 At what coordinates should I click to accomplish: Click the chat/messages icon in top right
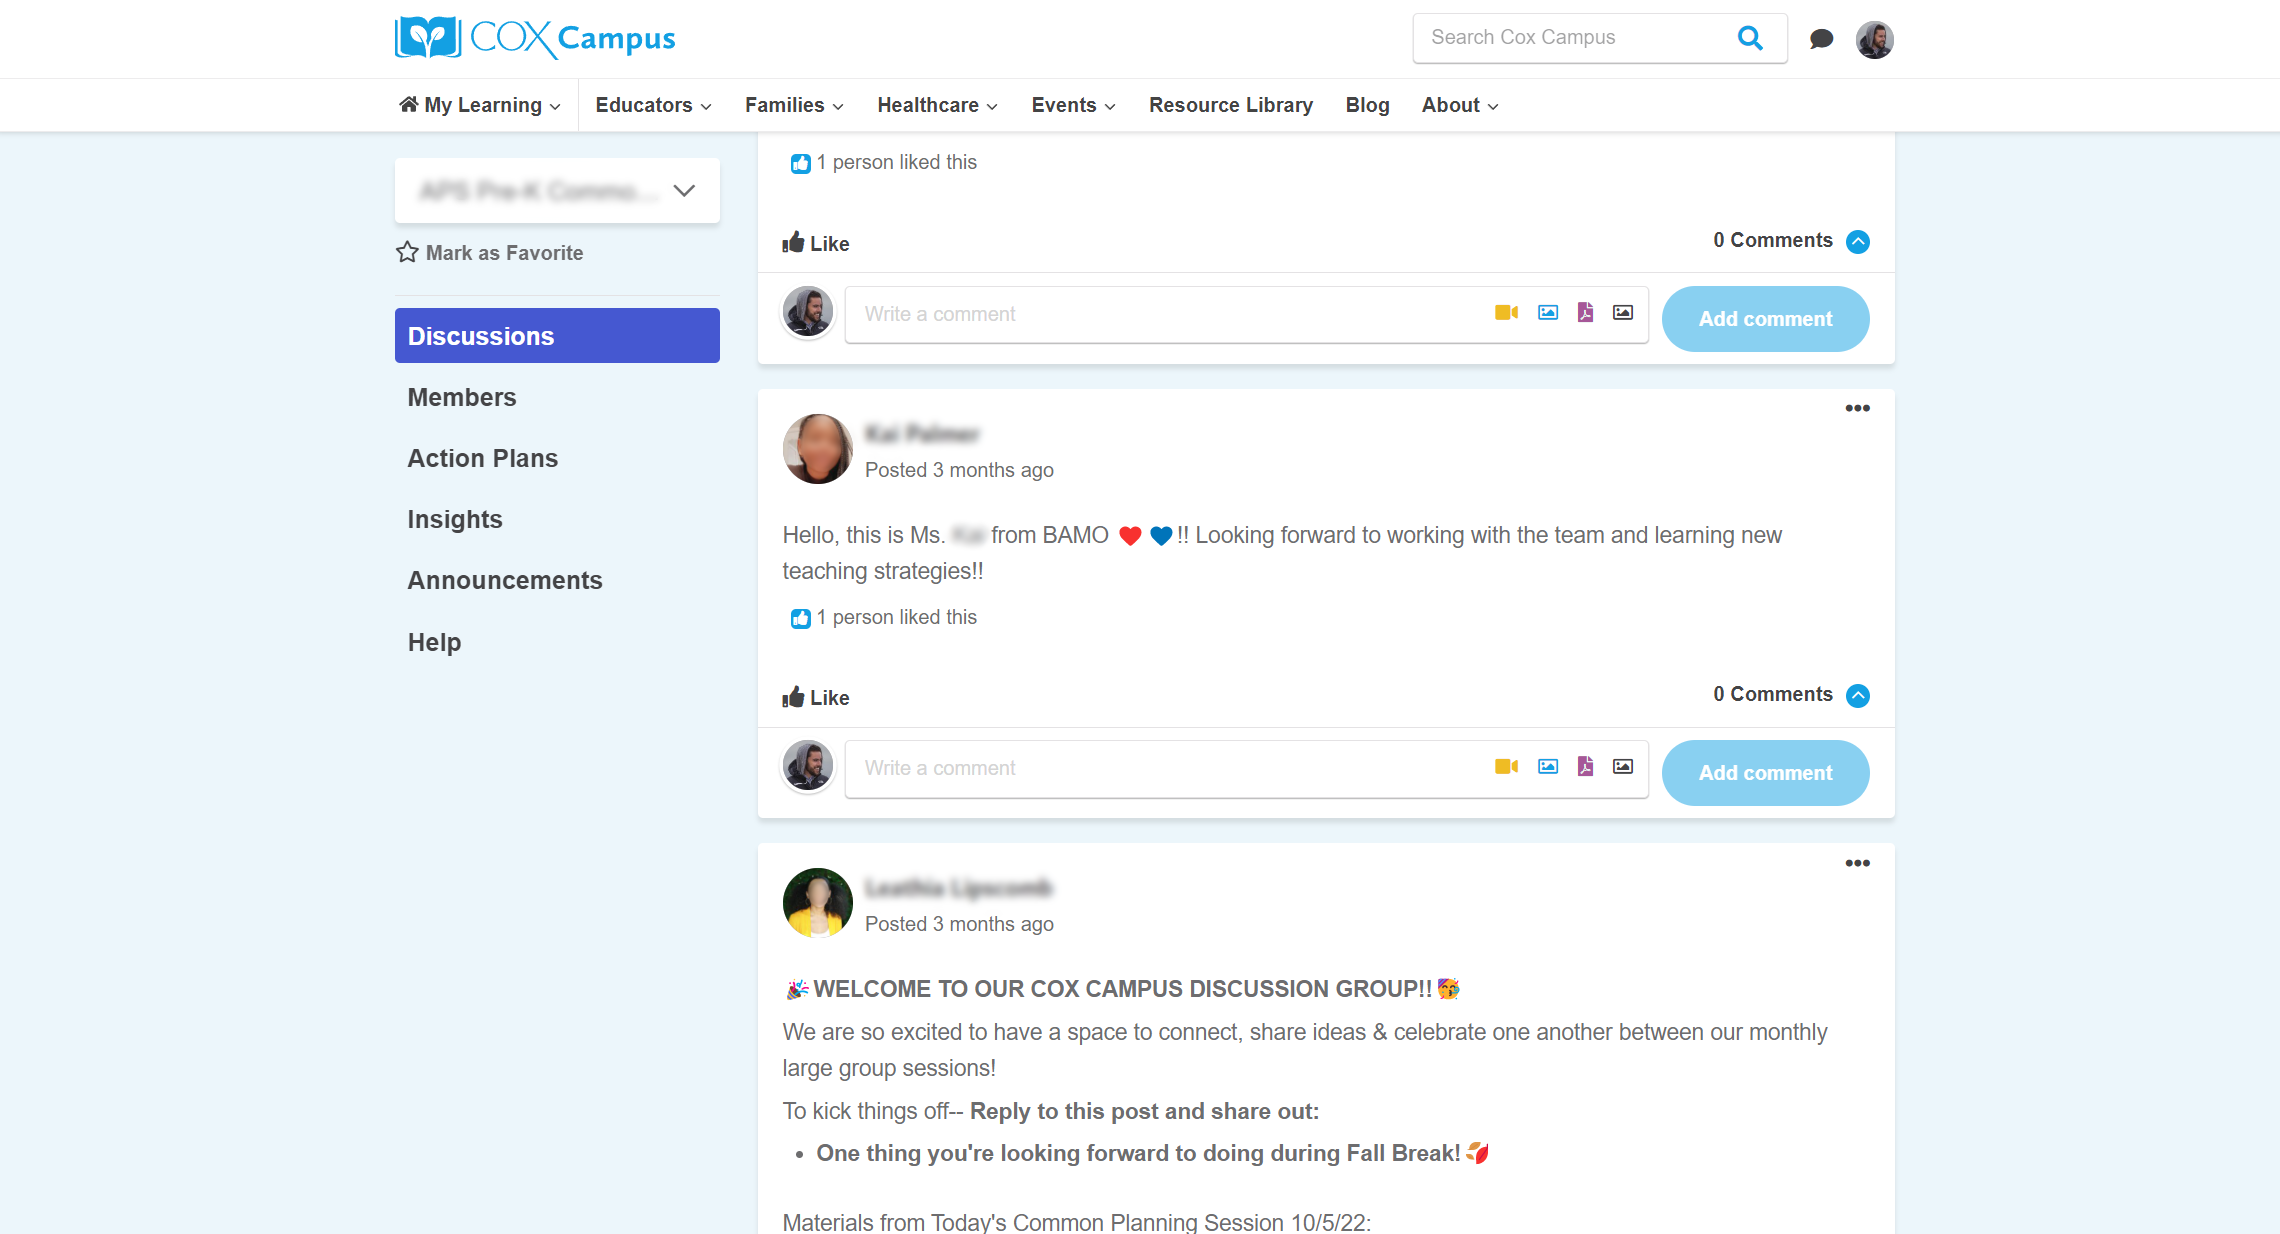(1820, 38)
